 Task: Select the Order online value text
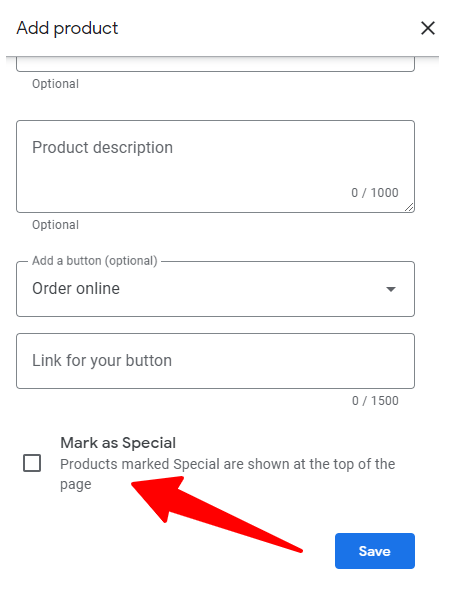point(76,288)
